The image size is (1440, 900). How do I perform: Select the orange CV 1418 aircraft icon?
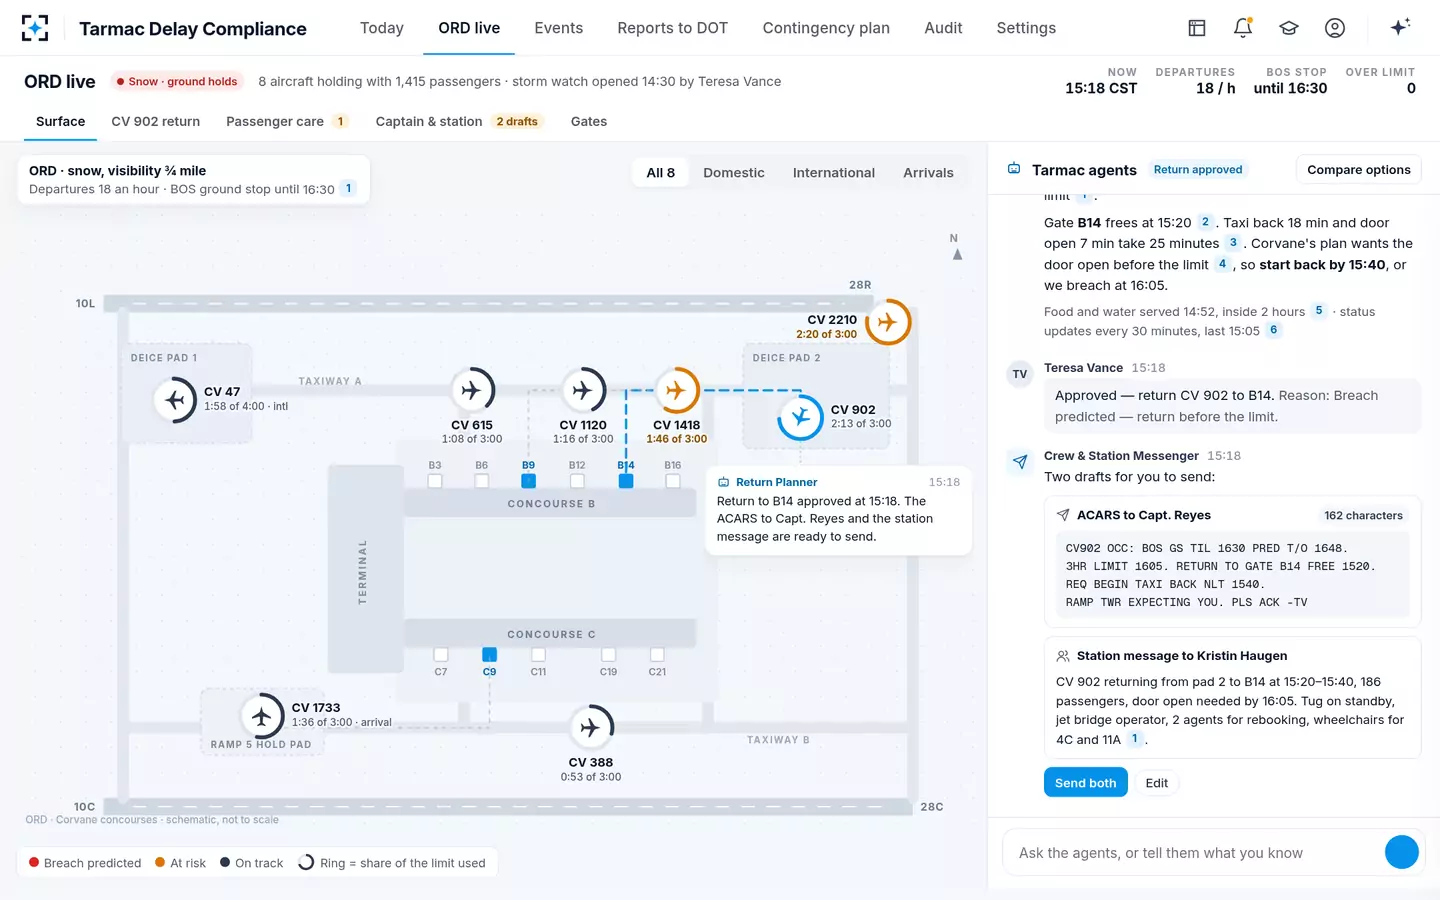click(x=677, y=390)
